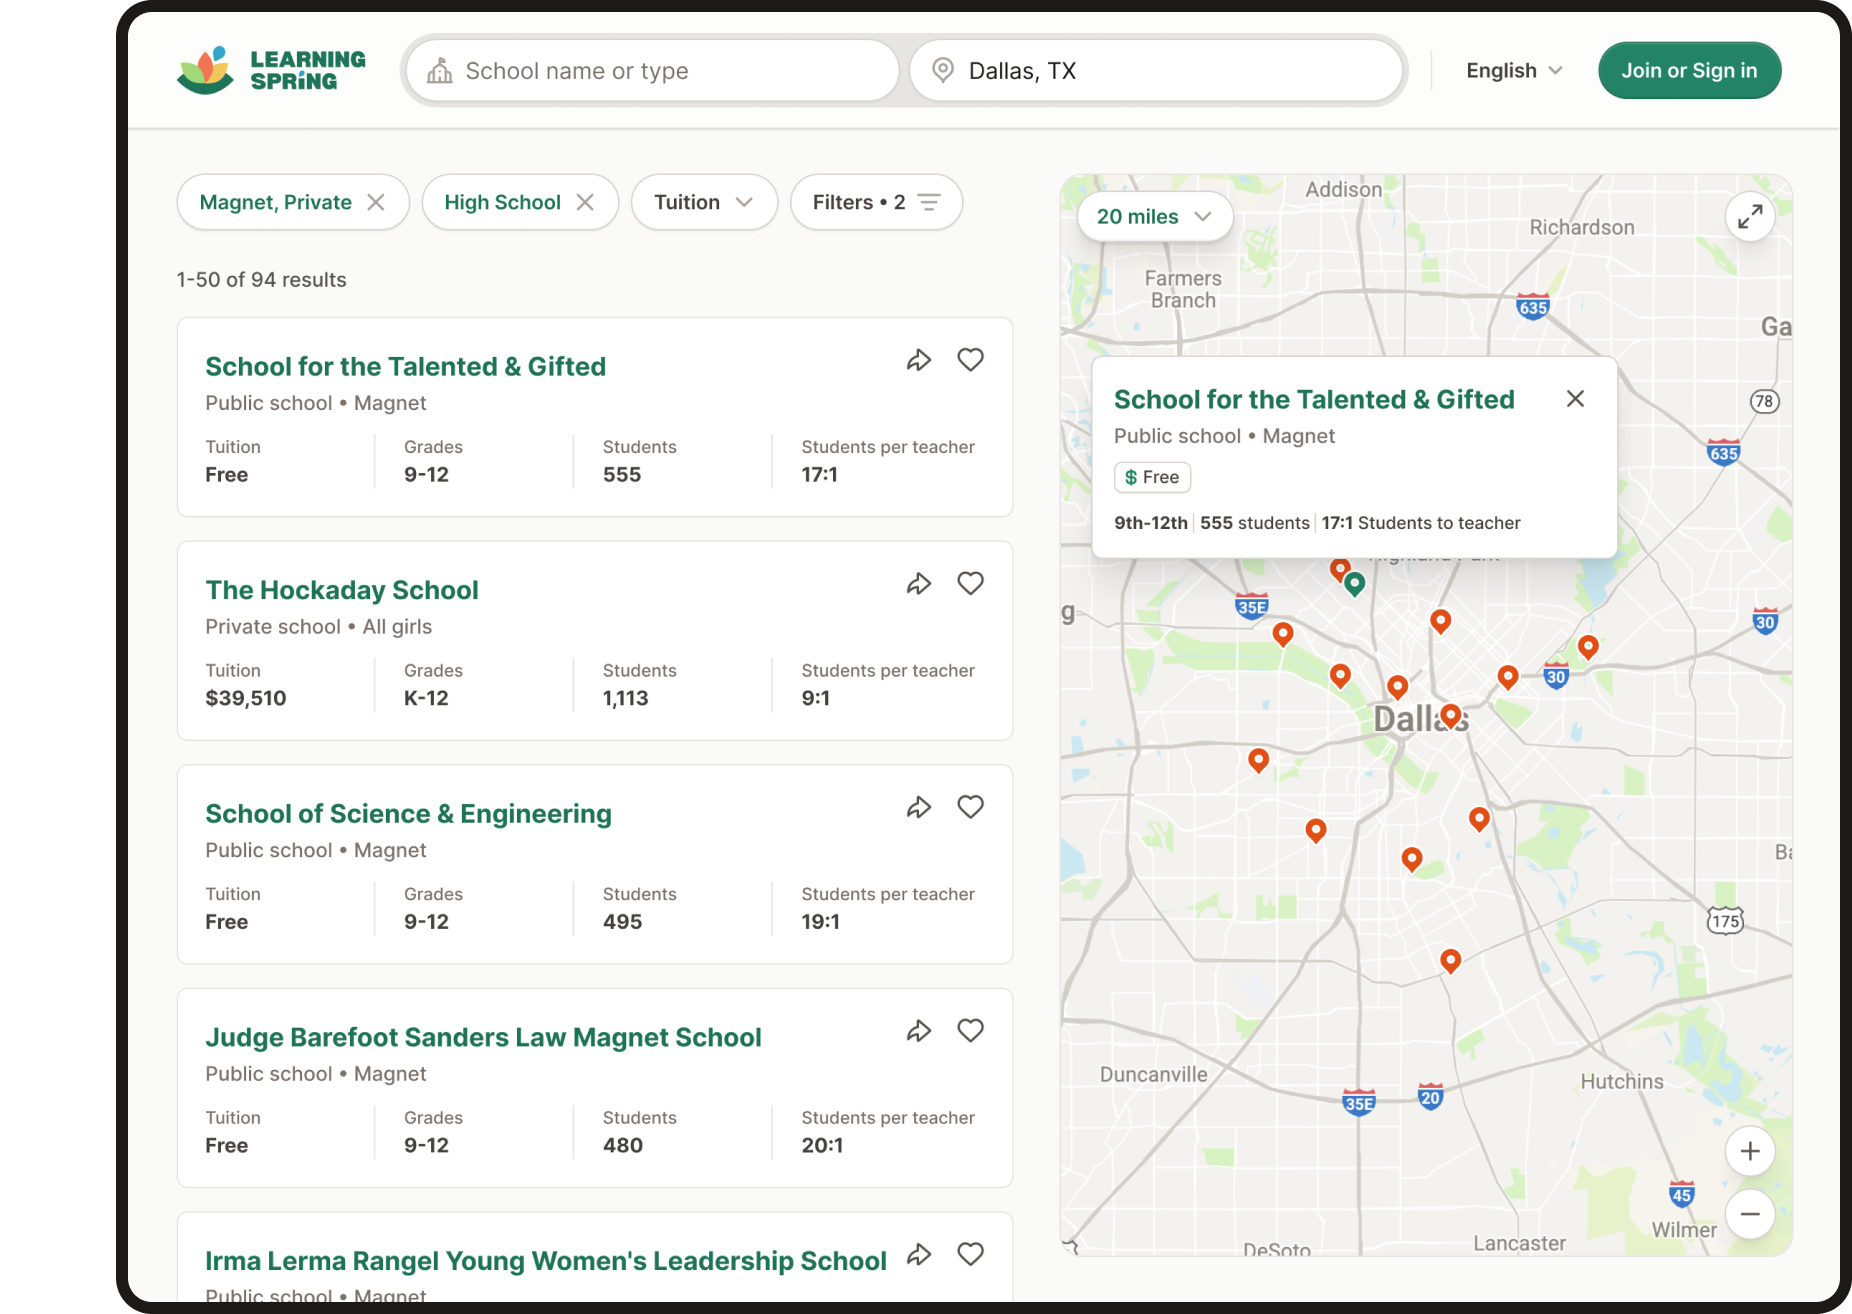
Task: Remove the Magnet, Private filter
Action: coord(376,203)
